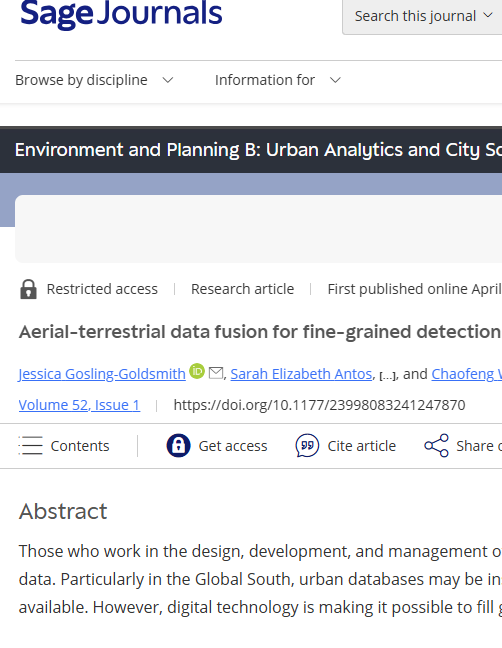Click the Contents list icon
This screenshot has width=502, height=648.
[31, 446]
